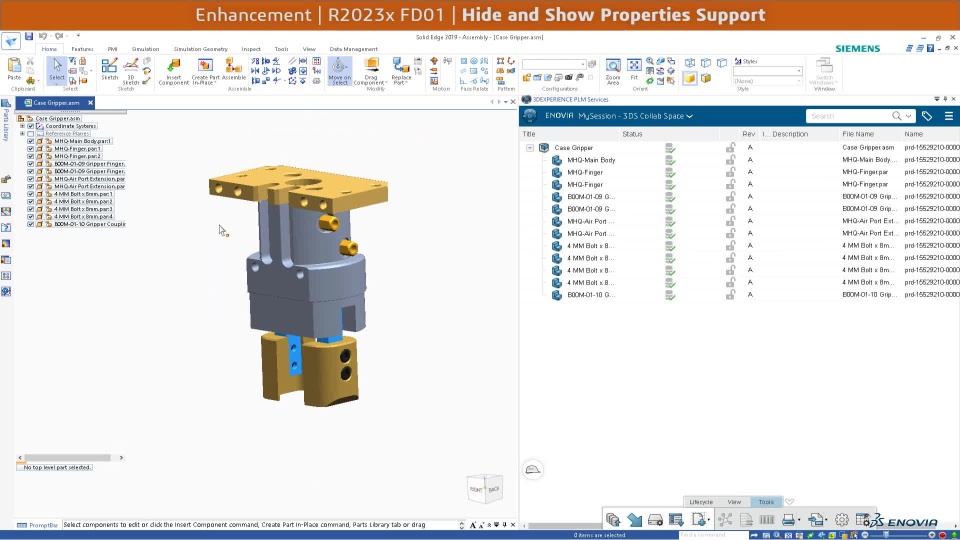This screenshot has width=960, height=540.
Task: Collapse Case Gripper row in ENOVIA tree
Action: (530, 148)
